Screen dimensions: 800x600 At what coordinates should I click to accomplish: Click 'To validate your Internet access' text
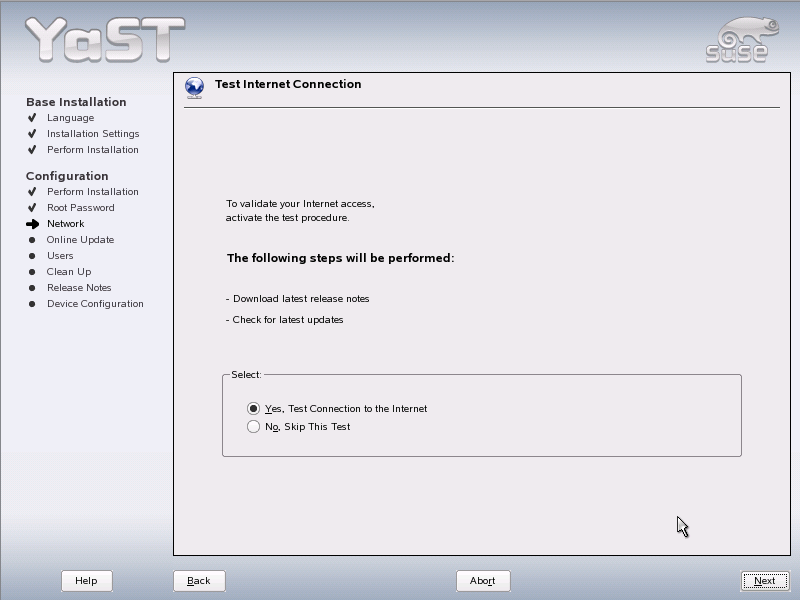(300, 204)
